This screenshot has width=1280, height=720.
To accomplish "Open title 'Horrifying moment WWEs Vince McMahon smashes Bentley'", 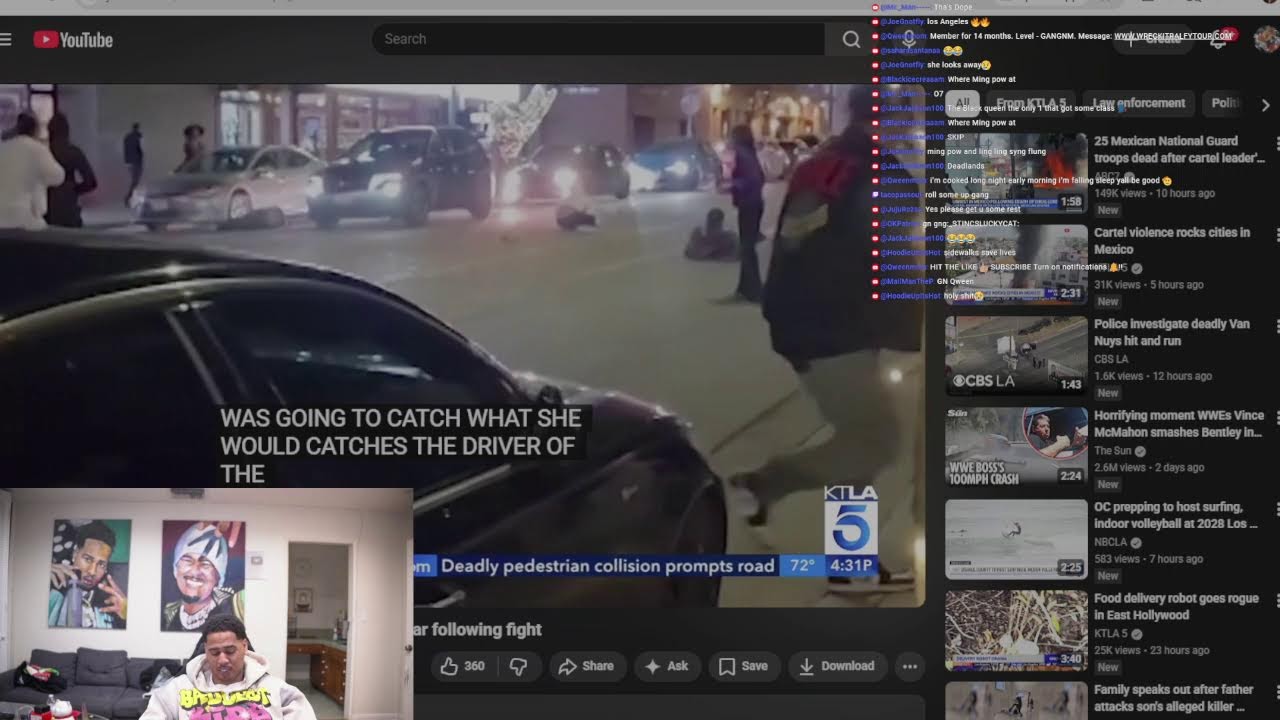I will [x=1179, y=424].
